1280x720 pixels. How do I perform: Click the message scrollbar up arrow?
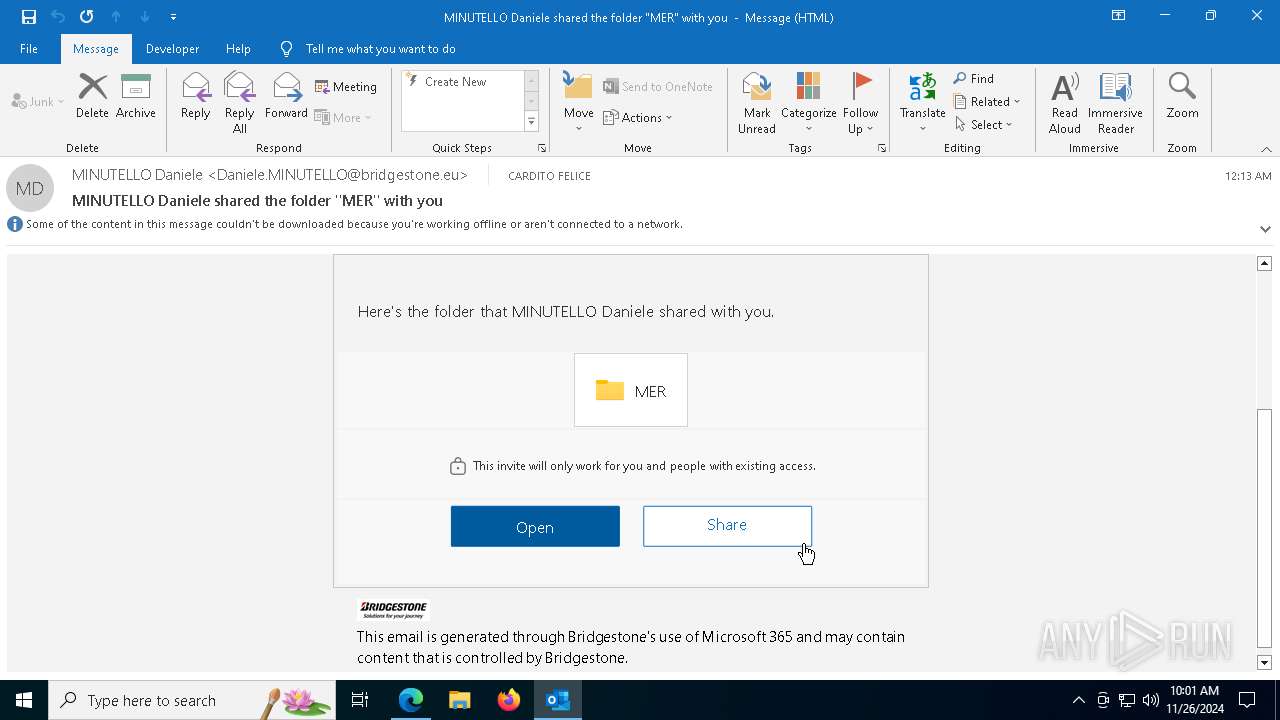1264,263
